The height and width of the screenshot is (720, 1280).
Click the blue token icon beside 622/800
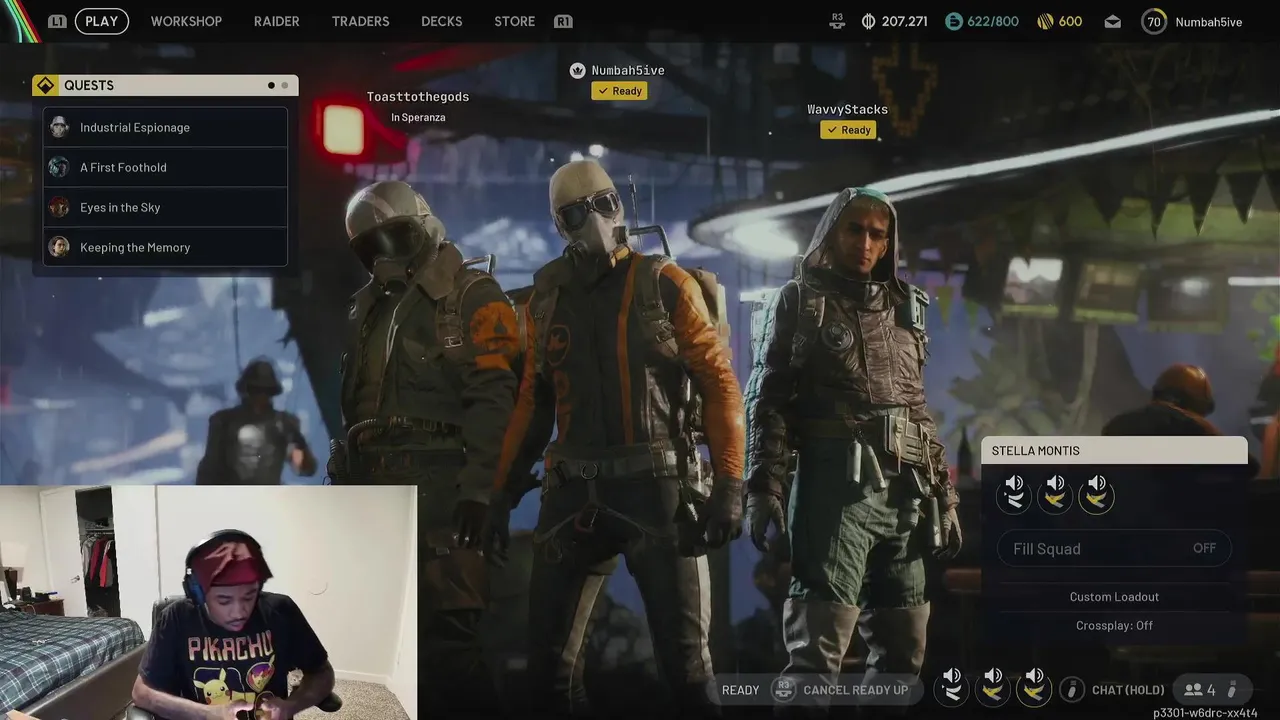point(953,21)
